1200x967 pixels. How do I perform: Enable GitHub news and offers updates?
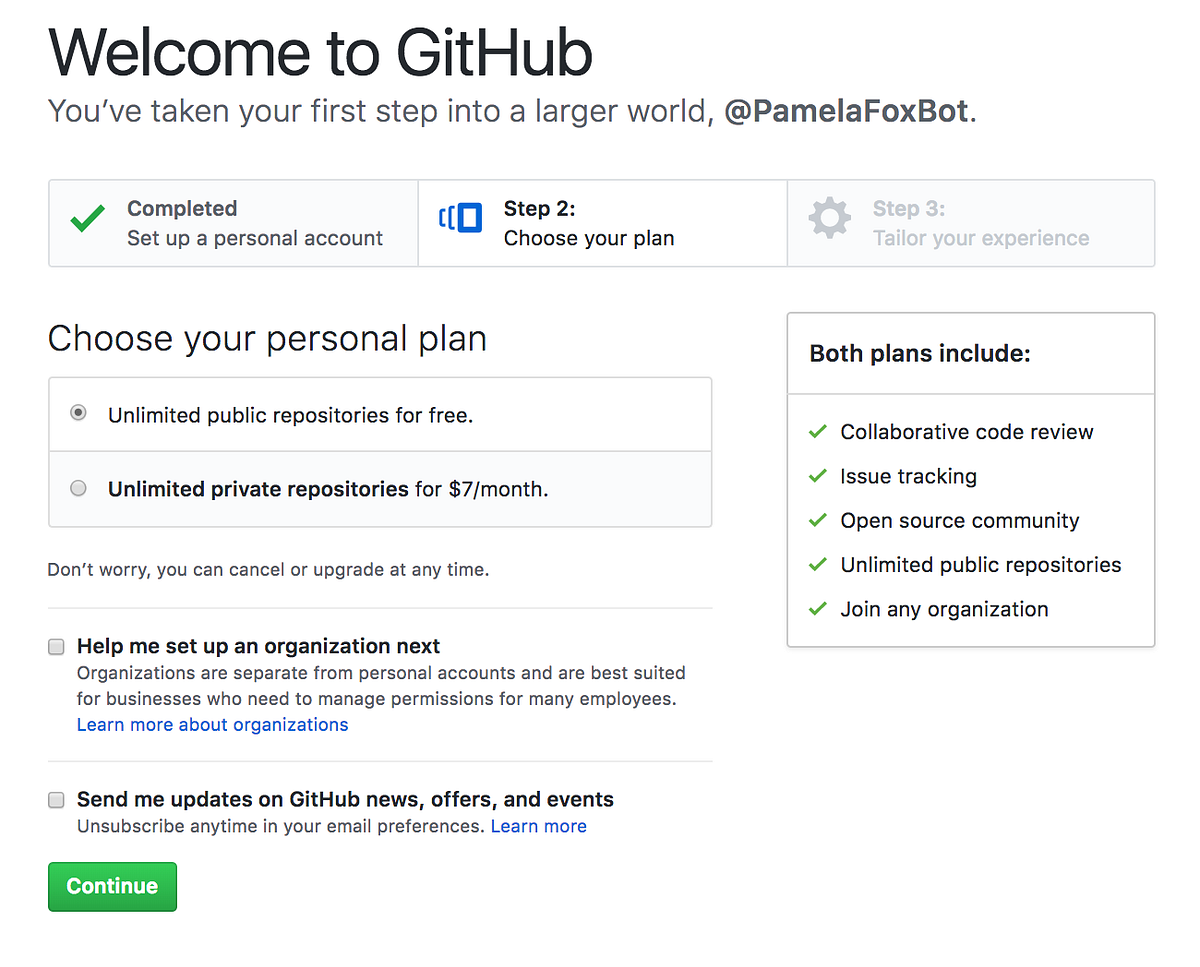point(56,799)
